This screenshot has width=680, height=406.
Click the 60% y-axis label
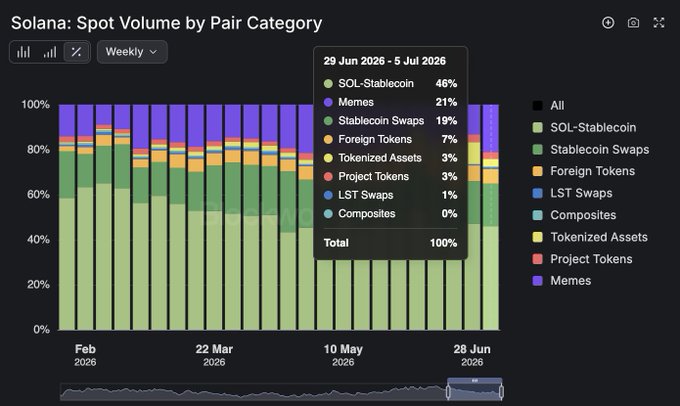[x=38, y=195]
